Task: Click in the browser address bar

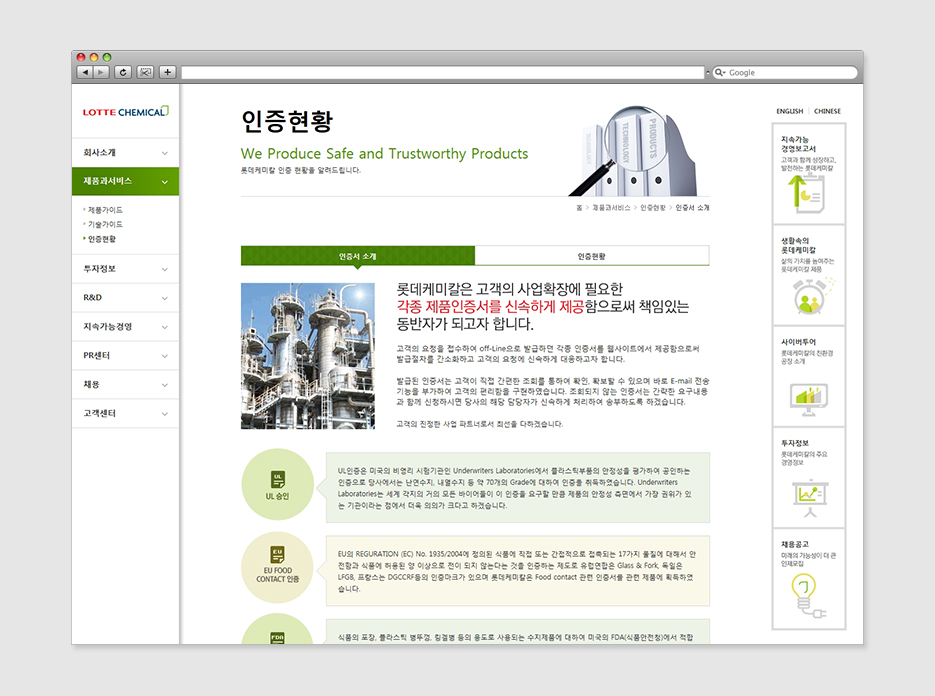Action: [442, 73]
